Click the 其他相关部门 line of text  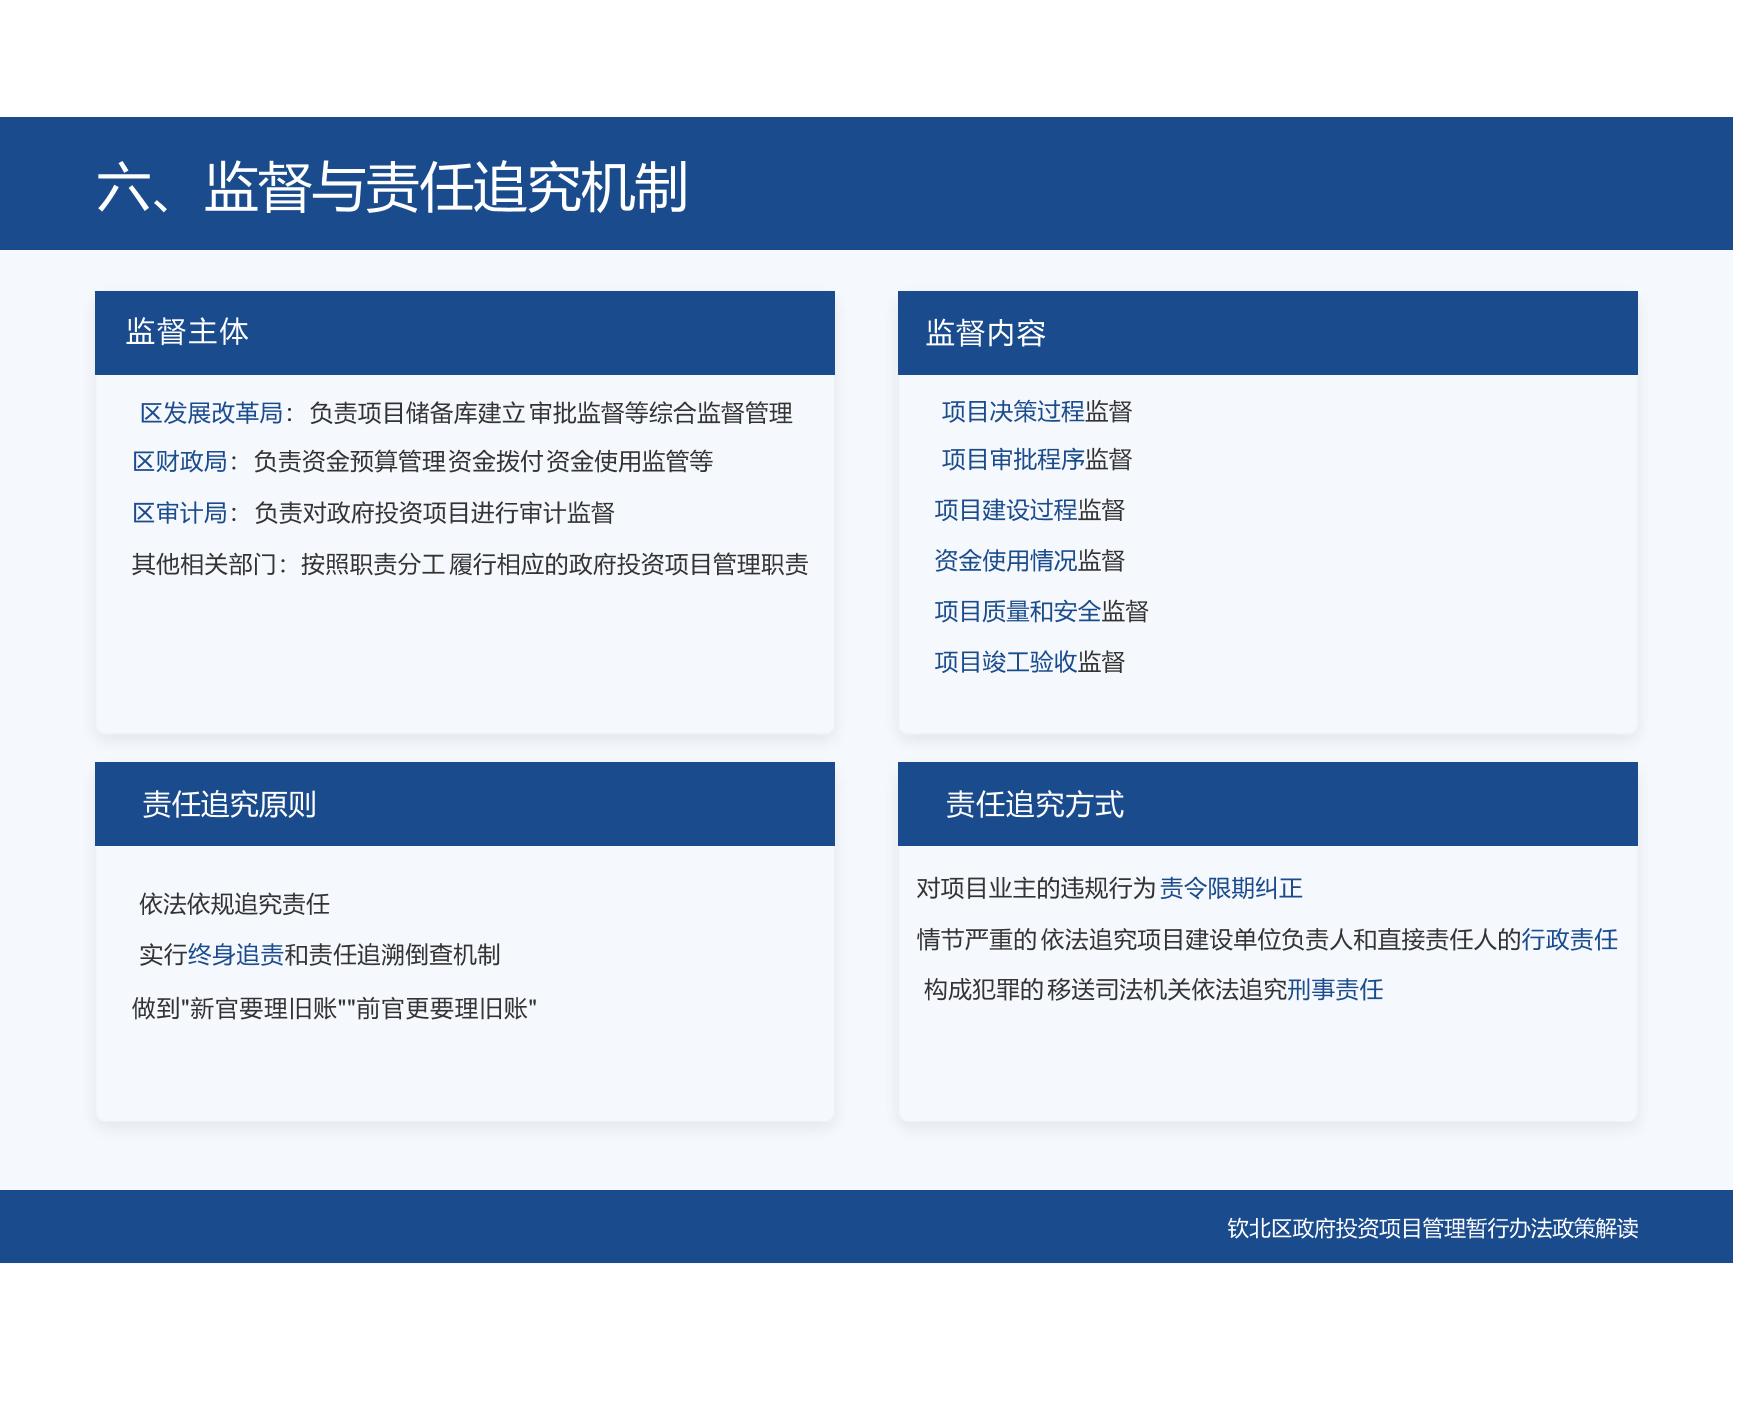click(x=469, y=565)
